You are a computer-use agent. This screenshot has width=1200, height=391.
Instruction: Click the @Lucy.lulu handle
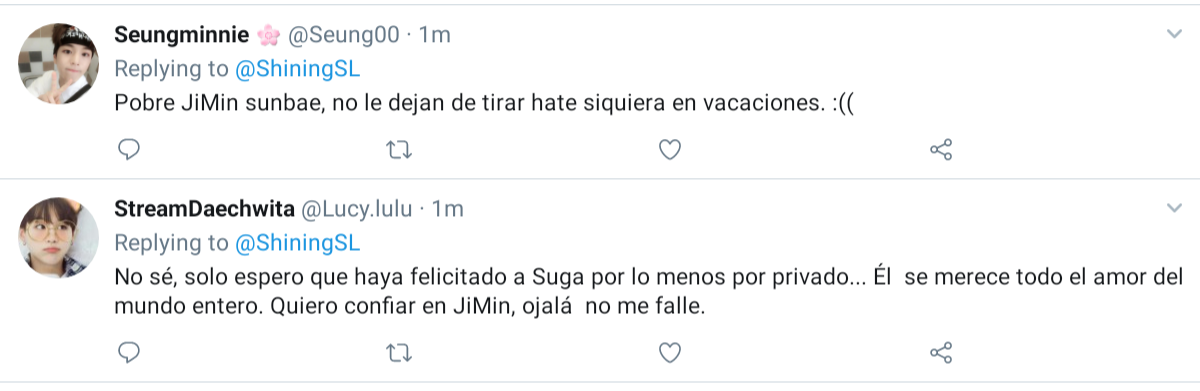coord(357,209)
